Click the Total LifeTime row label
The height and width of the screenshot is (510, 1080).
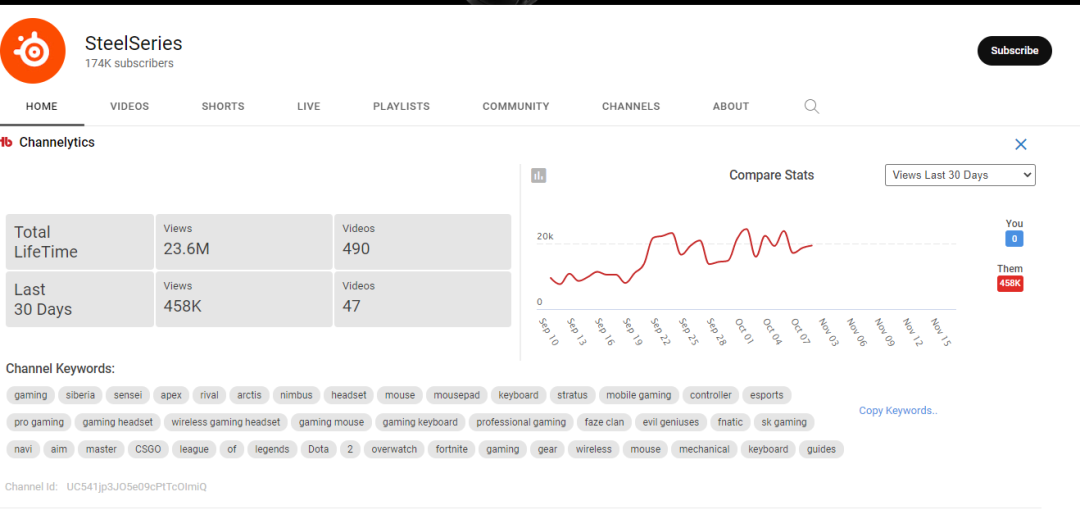(x=80, y=242)
